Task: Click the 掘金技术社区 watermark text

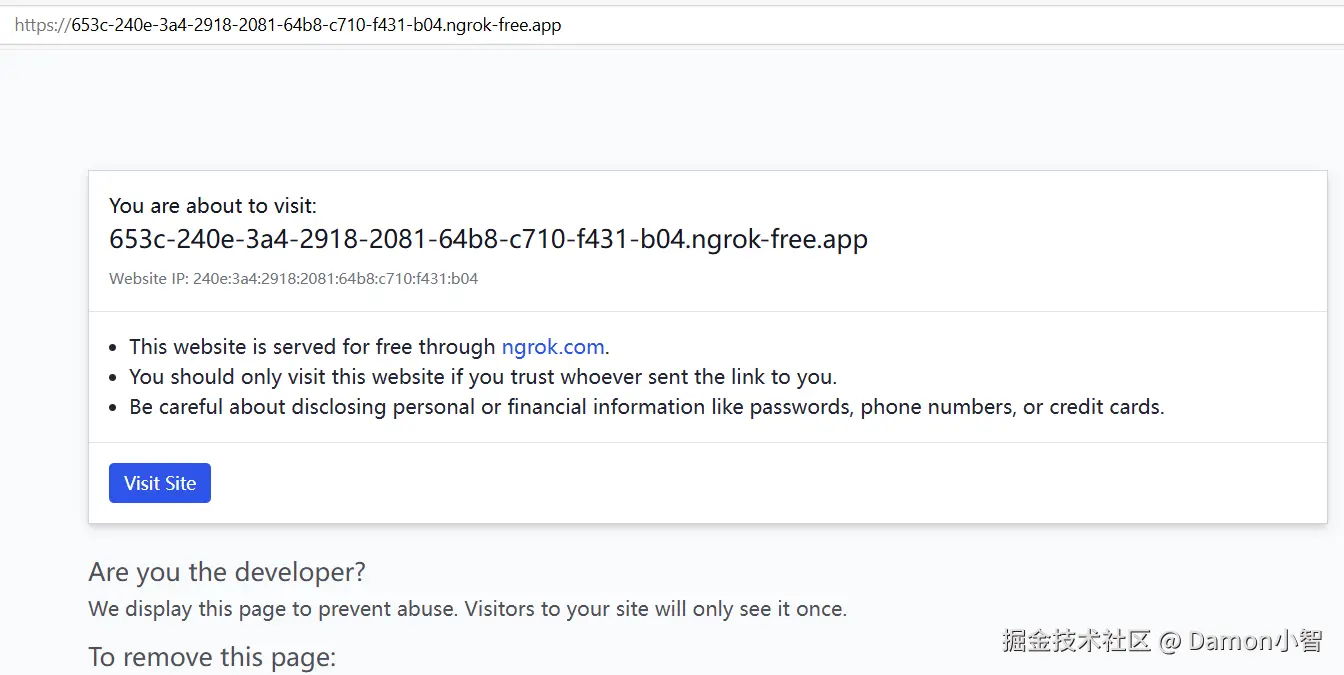Action: tap(1076, 641)
